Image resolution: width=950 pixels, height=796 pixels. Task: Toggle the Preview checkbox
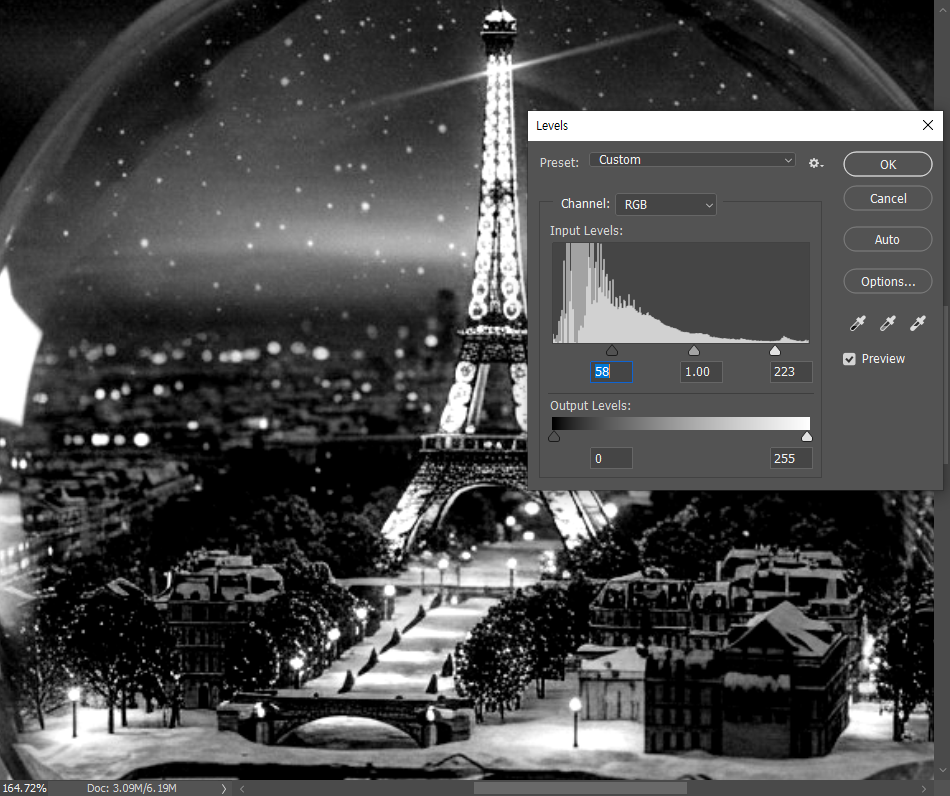click(x=849, y=359)
